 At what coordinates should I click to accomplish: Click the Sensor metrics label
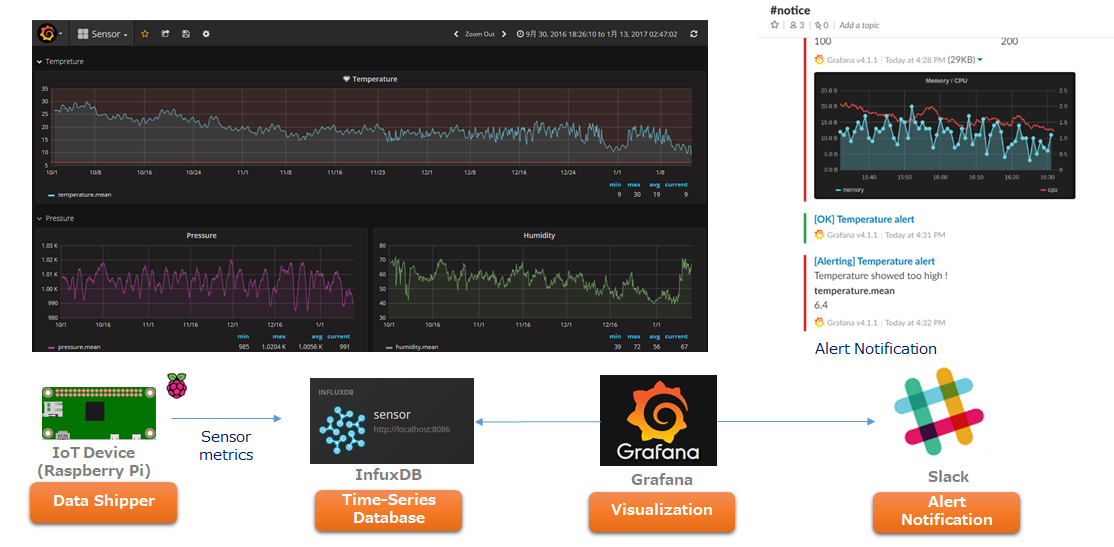[226, 446]
